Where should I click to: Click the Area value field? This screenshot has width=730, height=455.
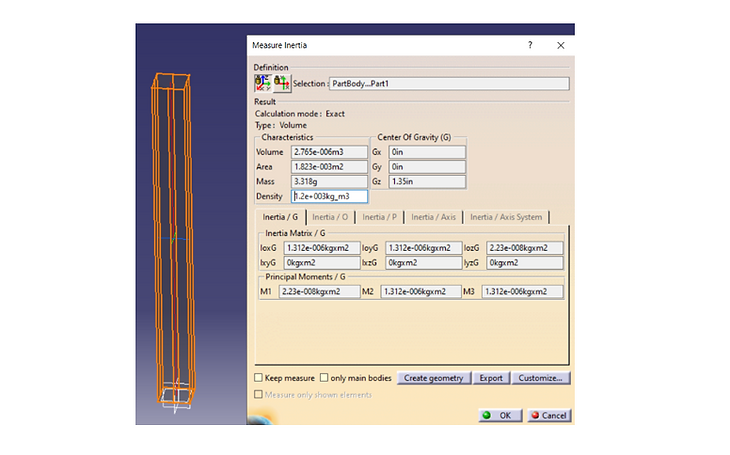pyautogui.click(x=329, y=167)
